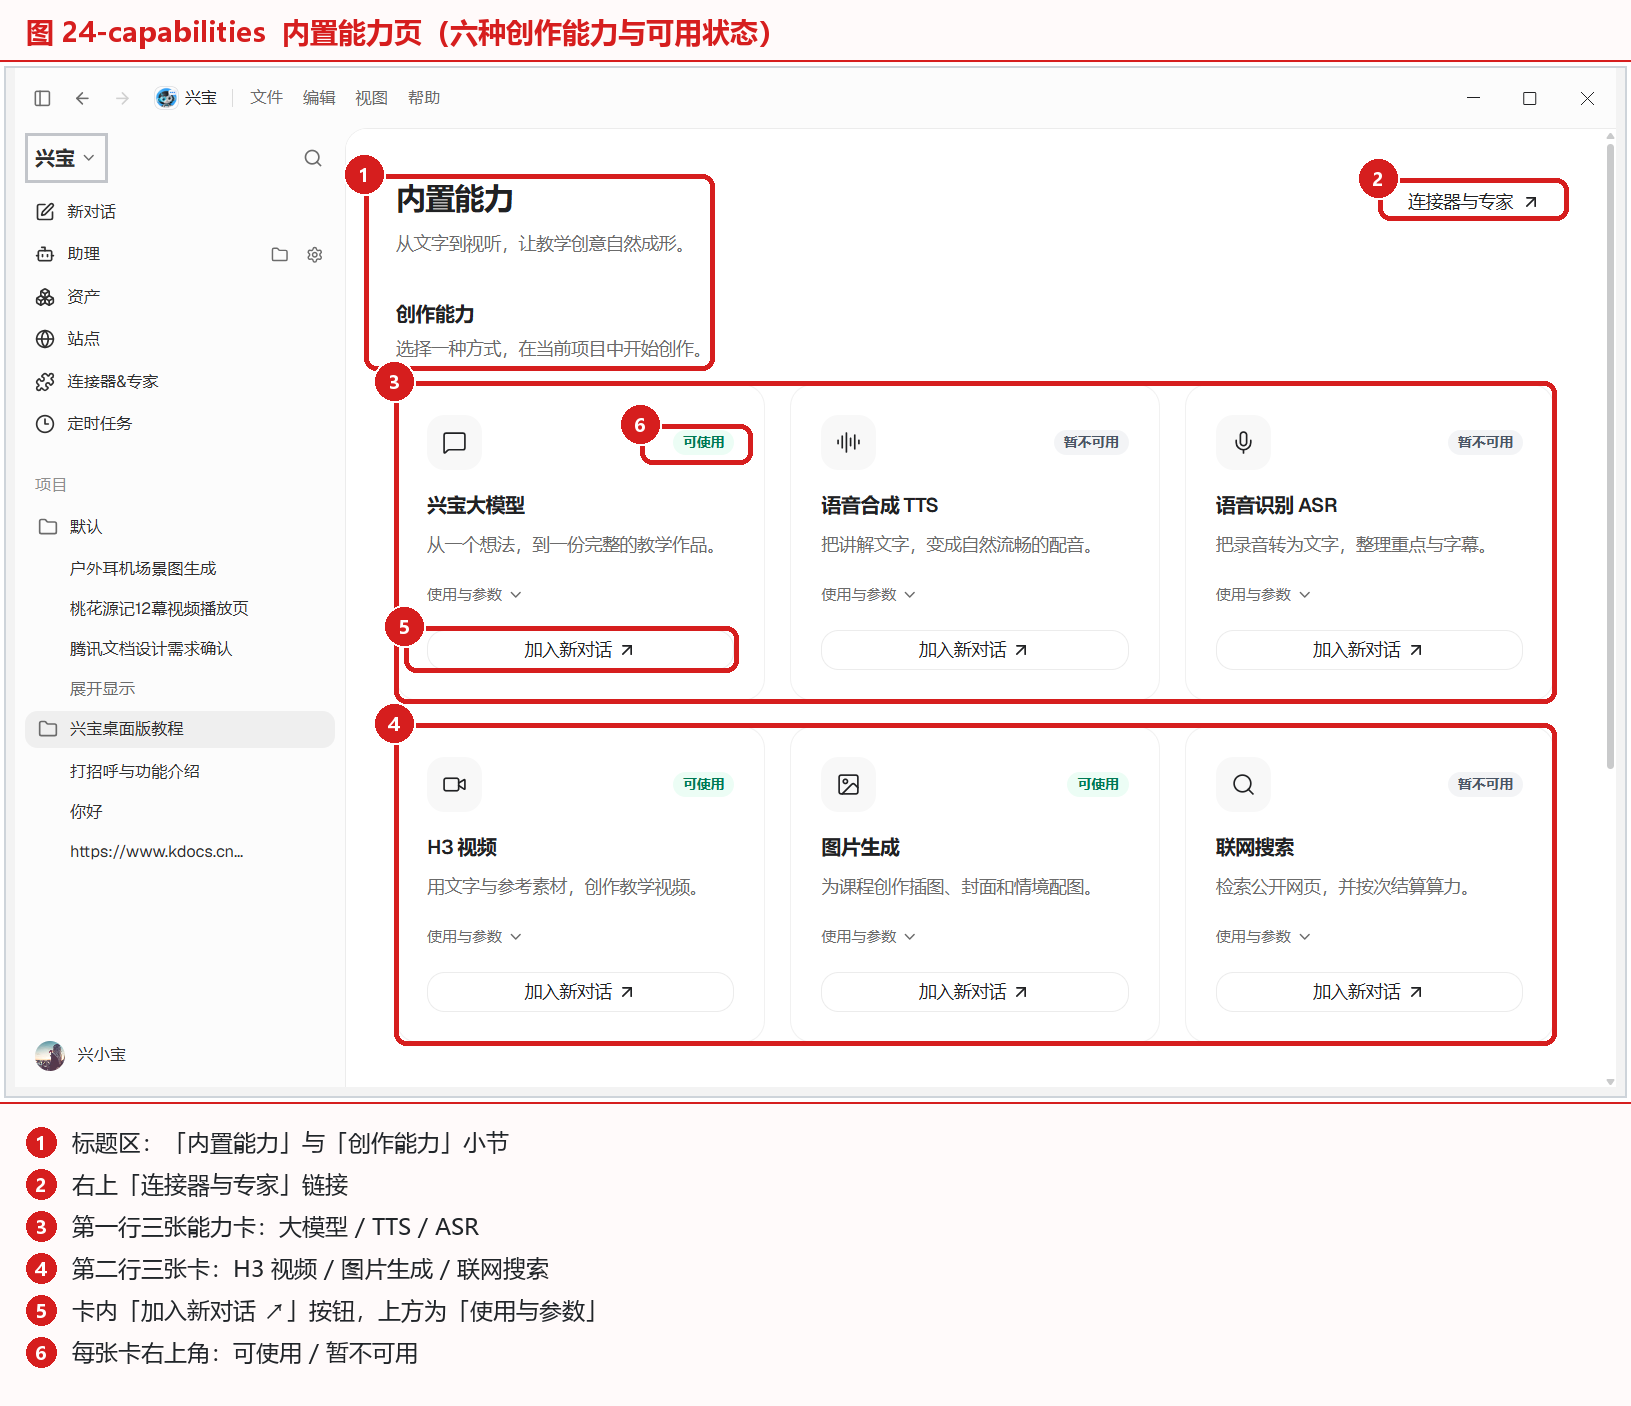Click the H3 视频 camera icon
Image resolution: width=1631 pixels, height=1406 pixels.
[454, 784]
